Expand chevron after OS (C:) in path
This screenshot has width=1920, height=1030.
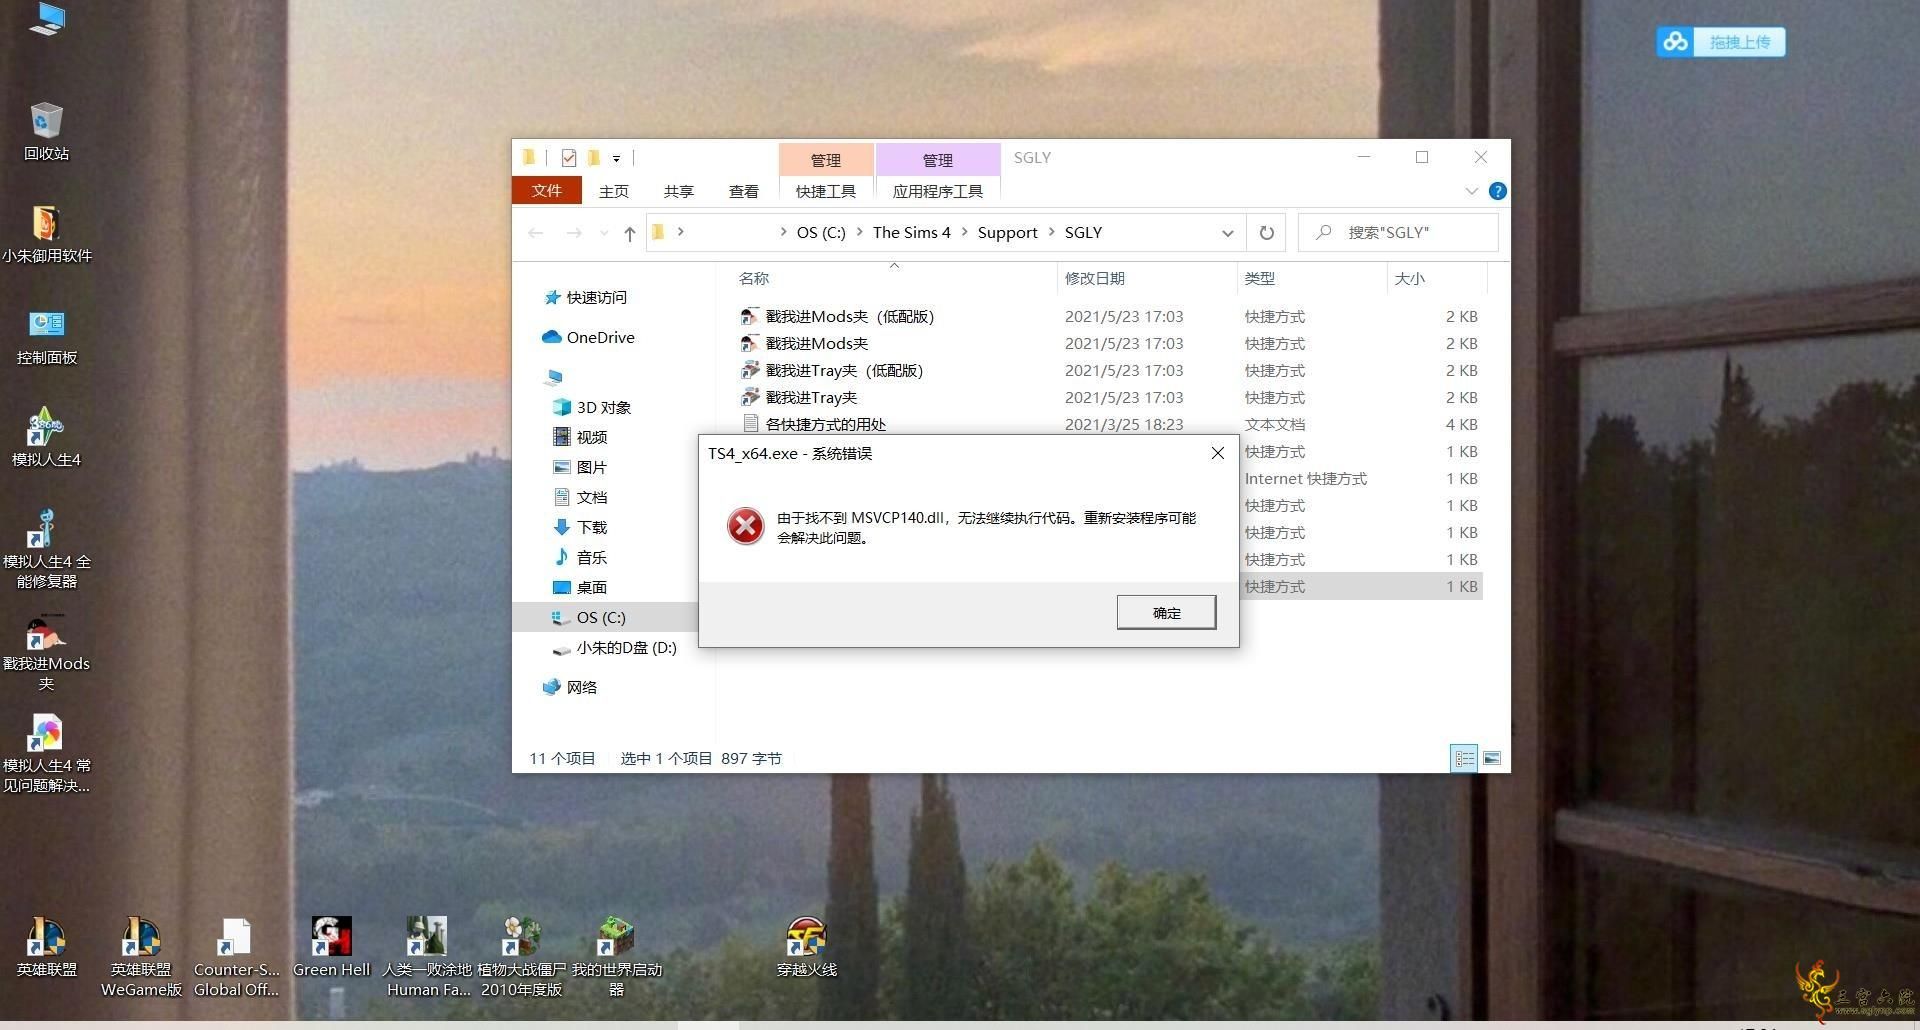coord(859,232)
